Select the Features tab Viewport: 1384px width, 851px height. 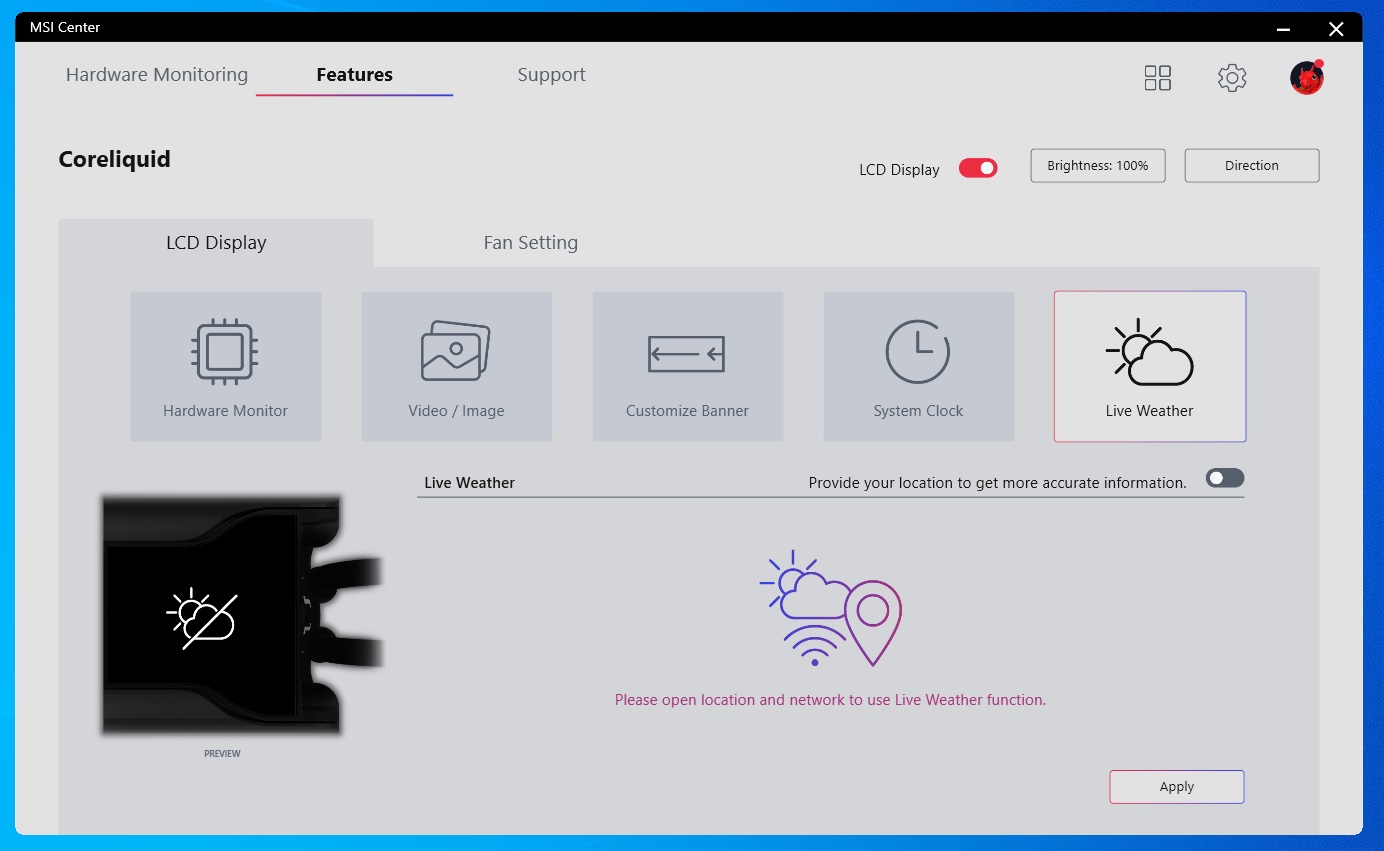pos(354,75)
